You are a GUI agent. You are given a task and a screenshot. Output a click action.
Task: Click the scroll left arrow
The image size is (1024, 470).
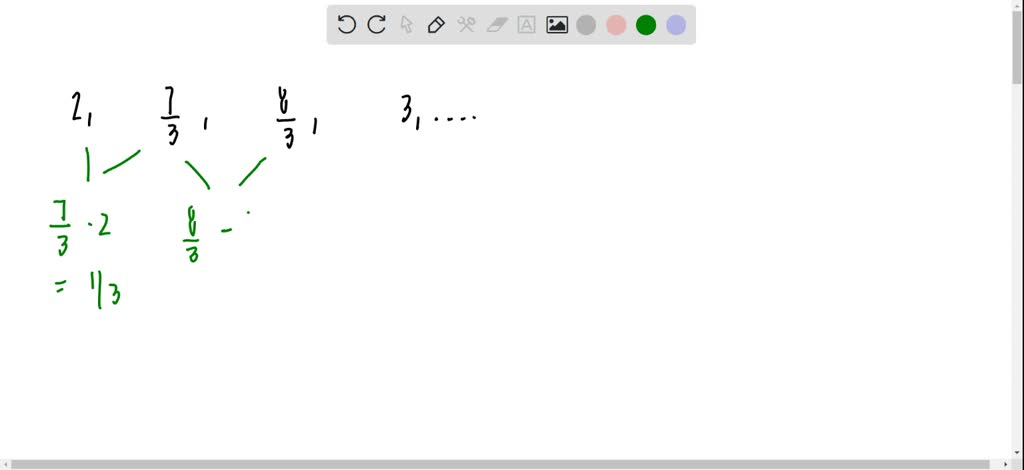point(5,464)
